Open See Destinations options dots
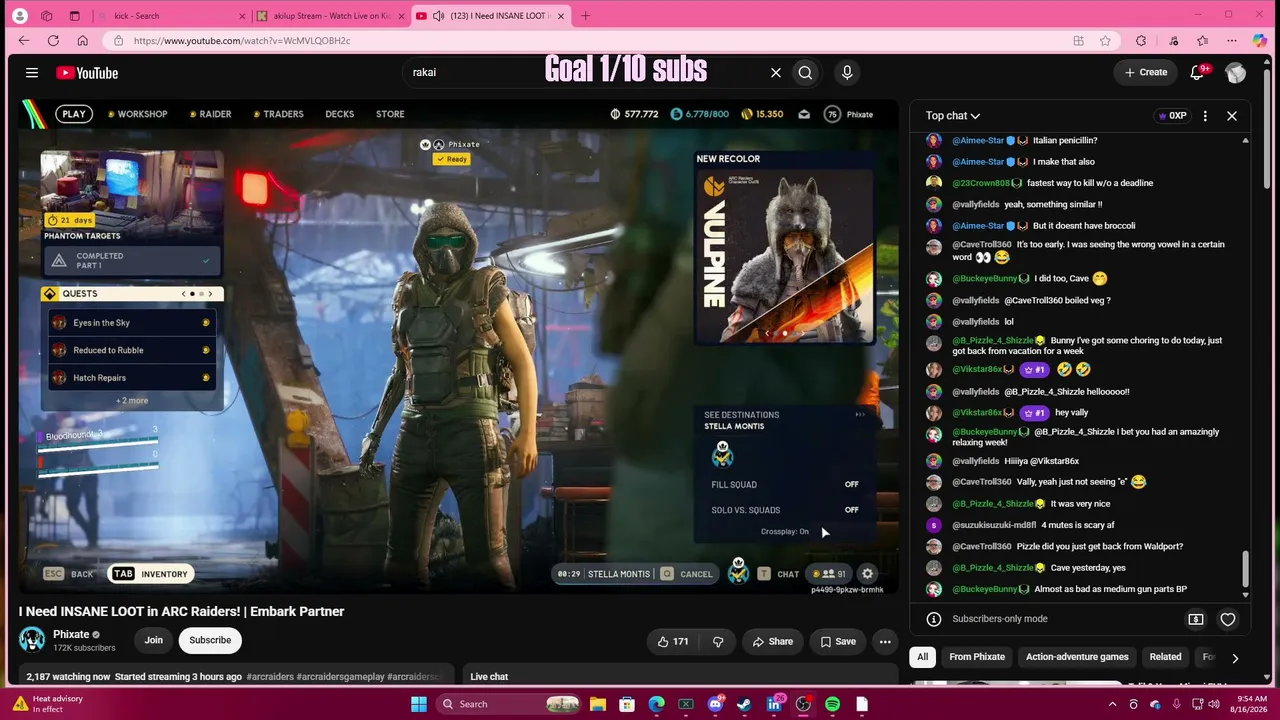Screen dimensions: 1280x720 tap(860, 415)
